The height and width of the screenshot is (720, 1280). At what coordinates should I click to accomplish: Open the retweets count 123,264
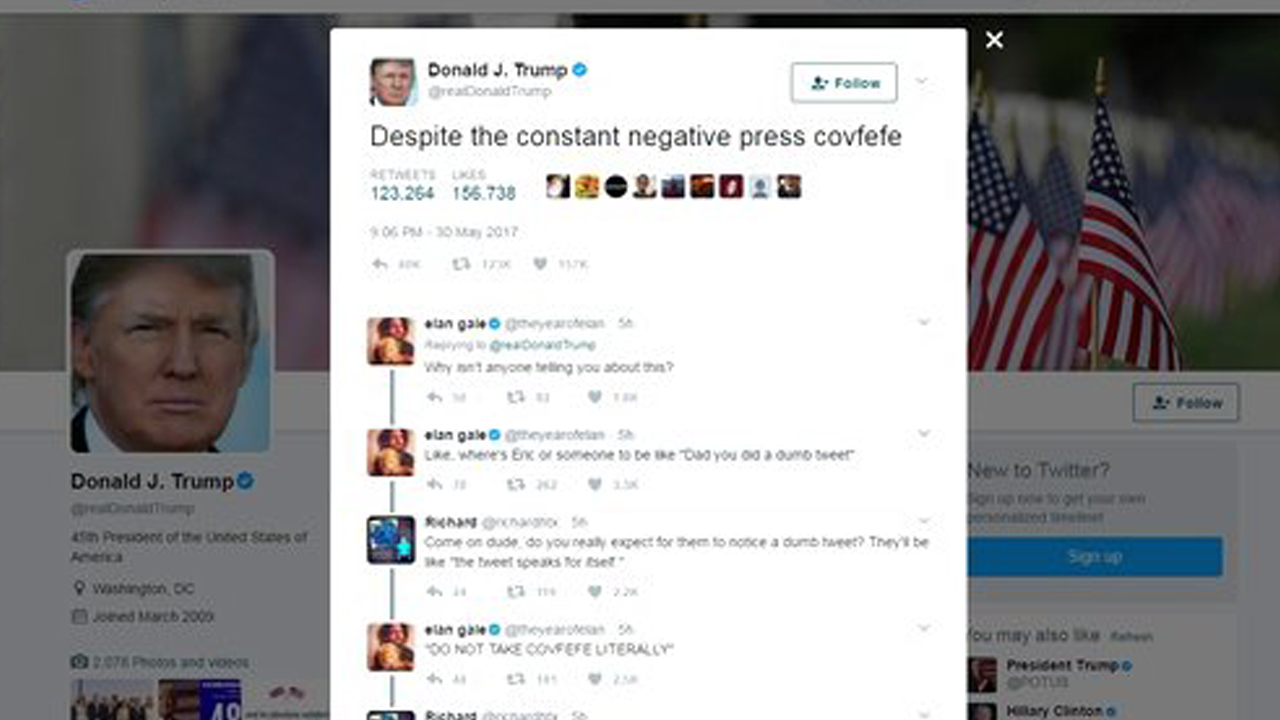point(402,193)
